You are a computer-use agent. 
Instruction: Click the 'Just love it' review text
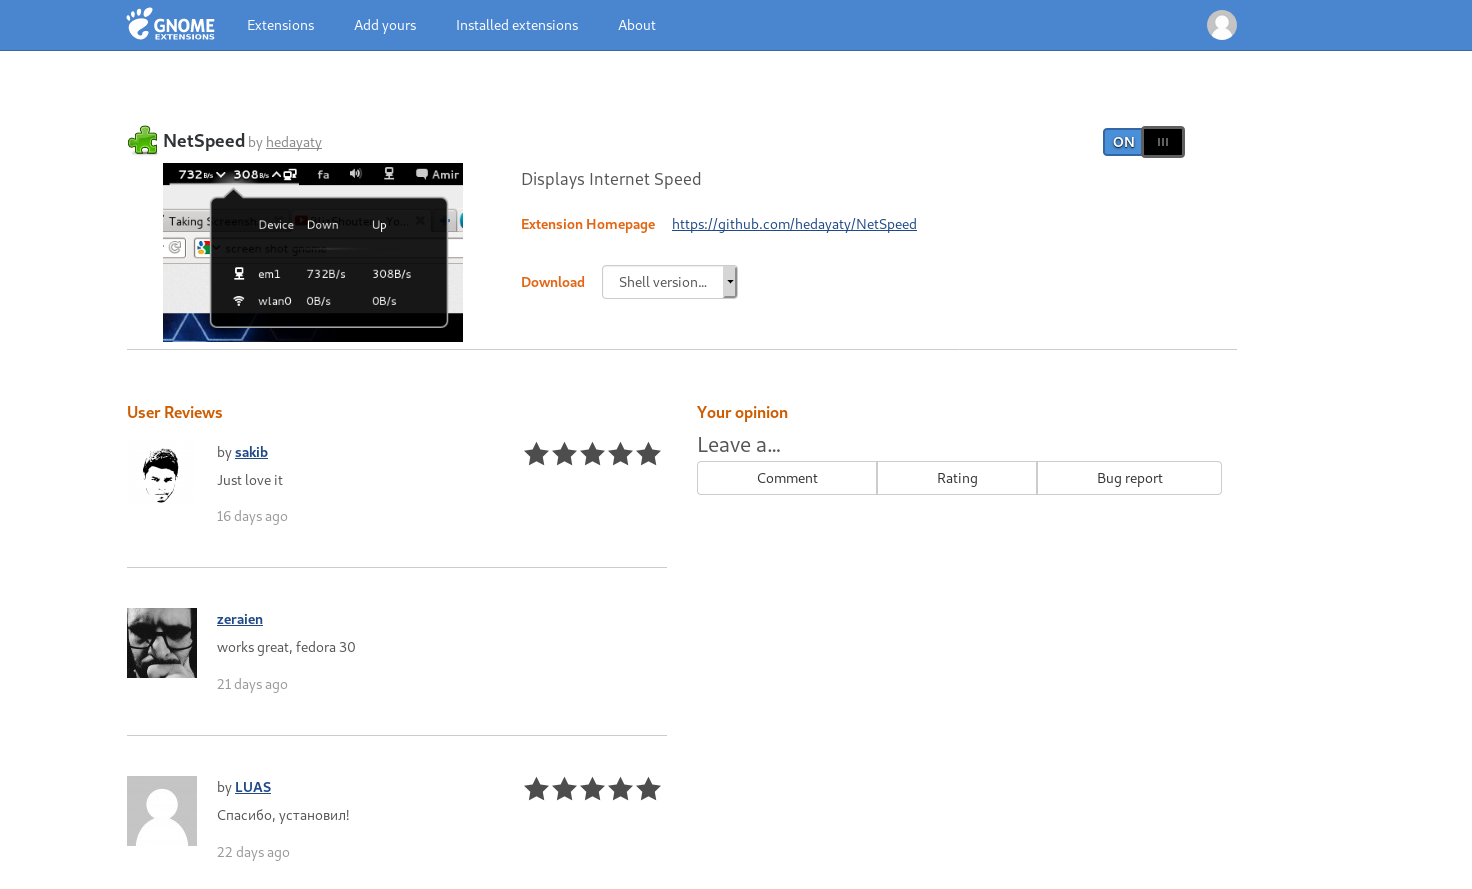[250, 480]
